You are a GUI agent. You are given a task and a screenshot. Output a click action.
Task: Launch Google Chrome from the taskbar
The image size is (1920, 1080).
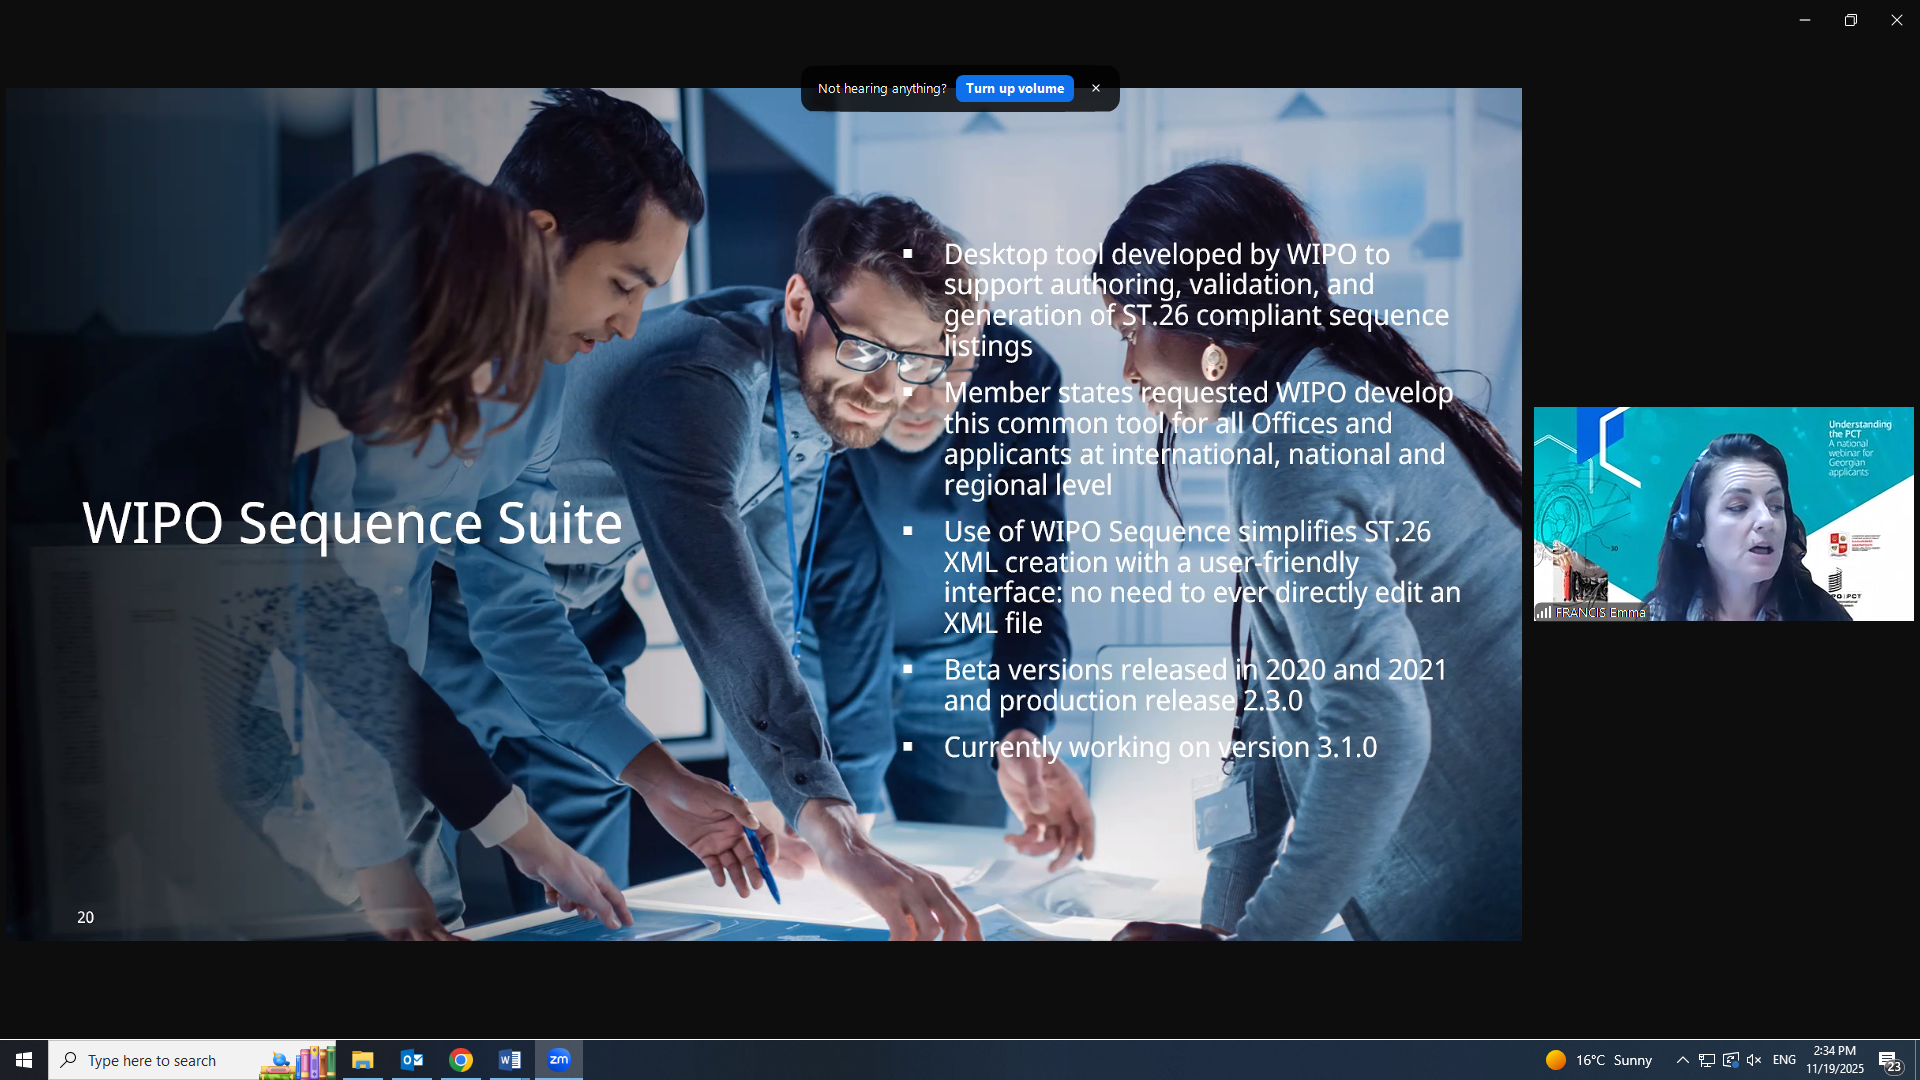coord(460,1060)
